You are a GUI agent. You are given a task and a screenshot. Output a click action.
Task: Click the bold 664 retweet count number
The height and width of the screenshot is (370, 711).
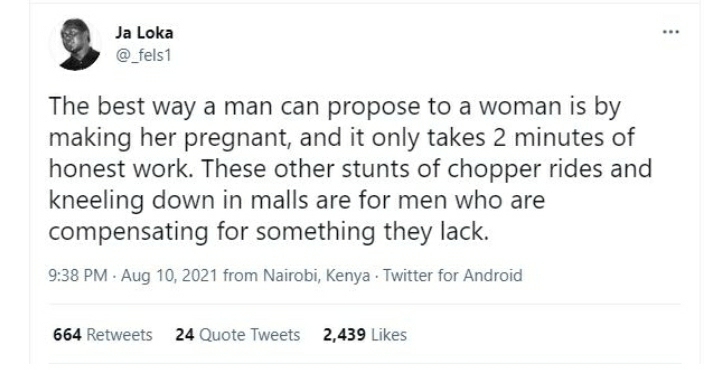tap(67, 335)
